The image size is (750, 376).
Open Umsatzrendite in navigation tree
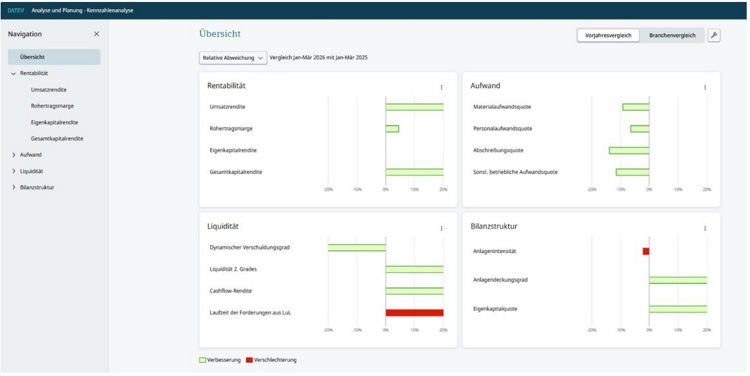pos(49,90)
